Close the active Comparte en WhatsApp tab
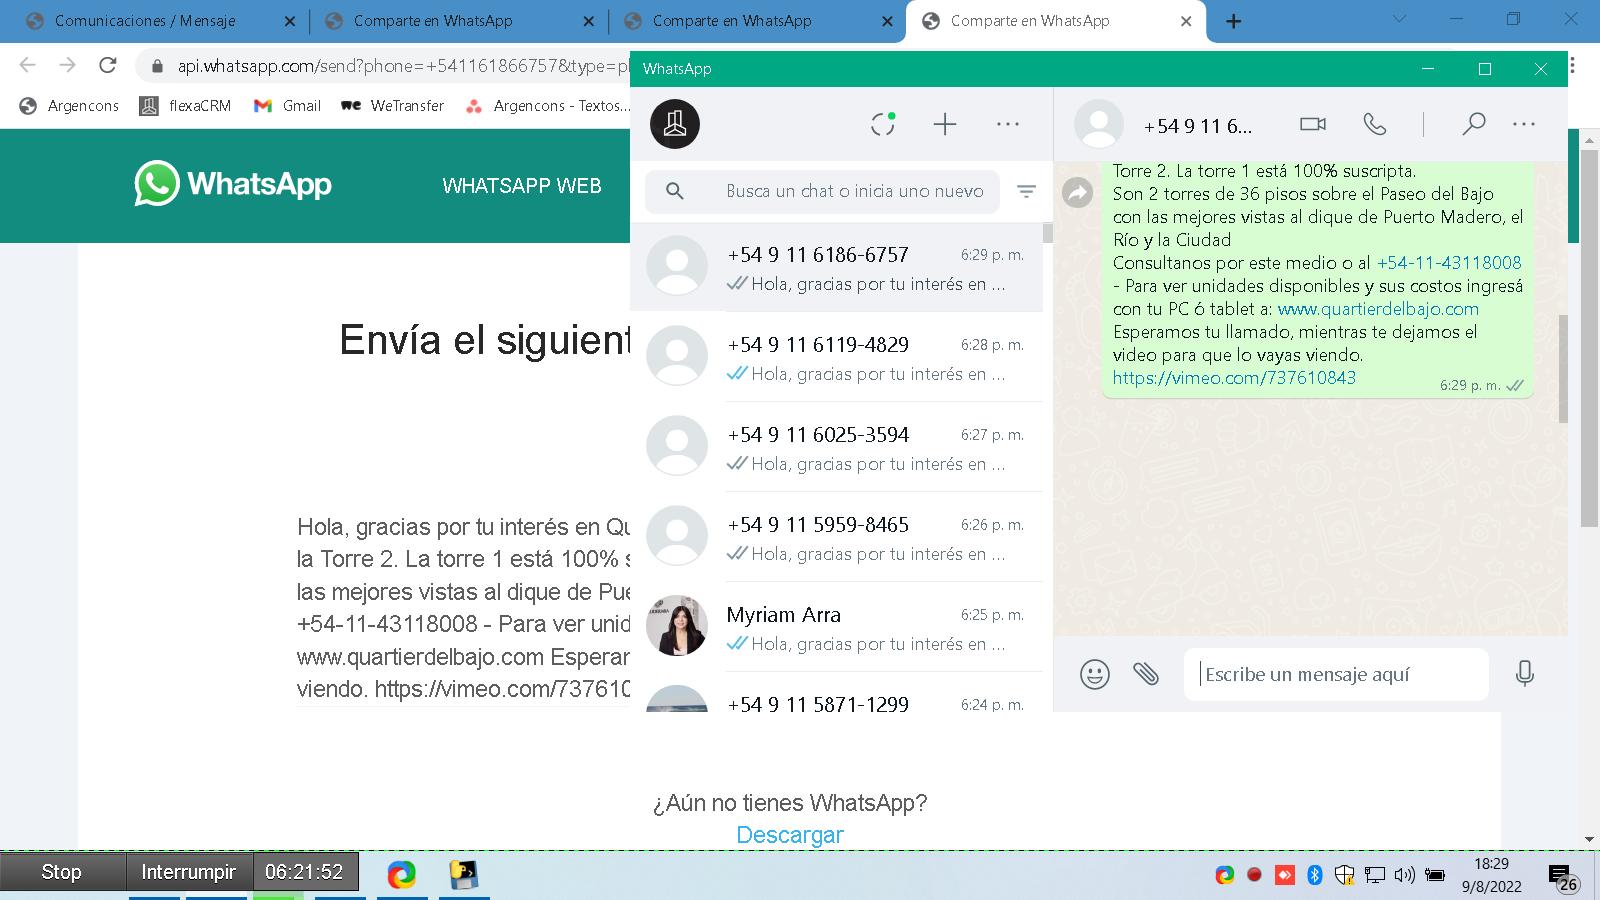 [x=1186, y=21]
